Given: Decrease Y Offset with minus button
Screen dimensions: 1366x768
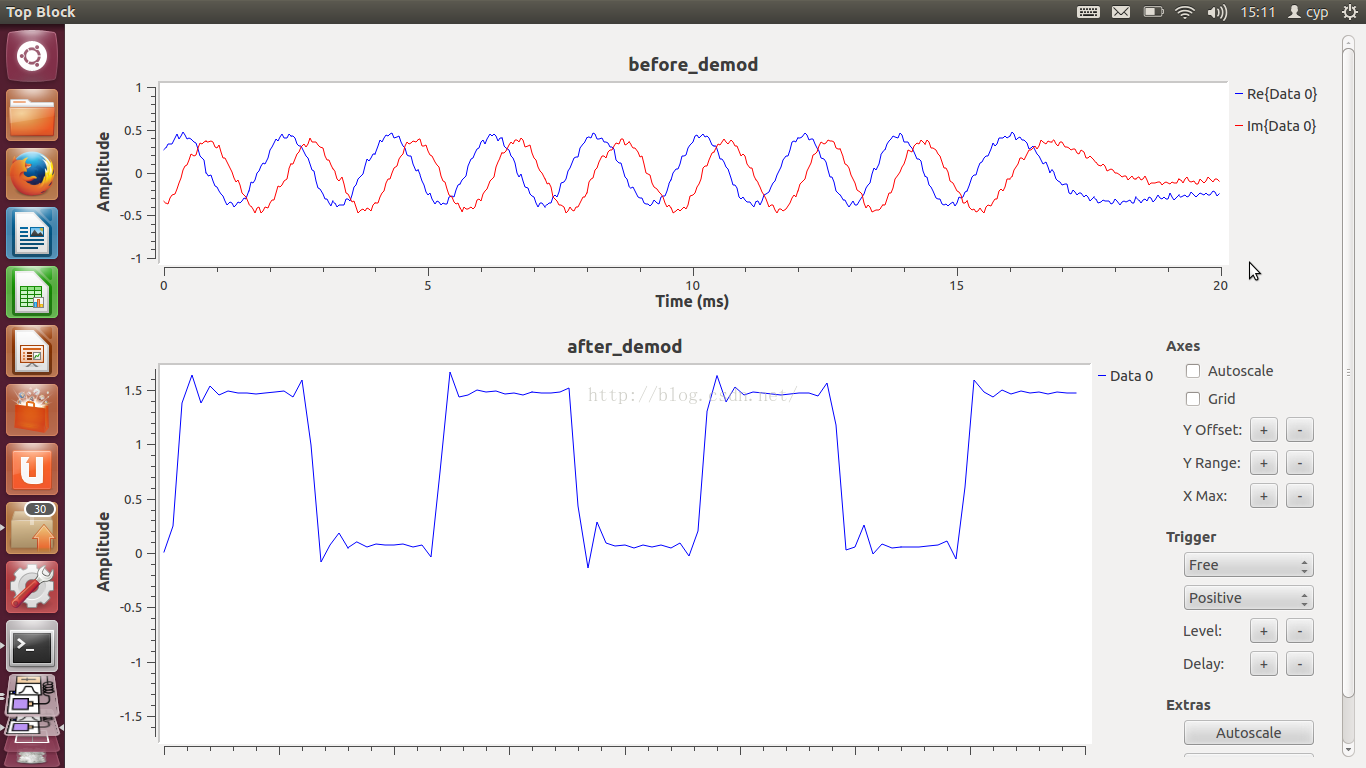Looking at the screenshot, I should [1299, 430].
